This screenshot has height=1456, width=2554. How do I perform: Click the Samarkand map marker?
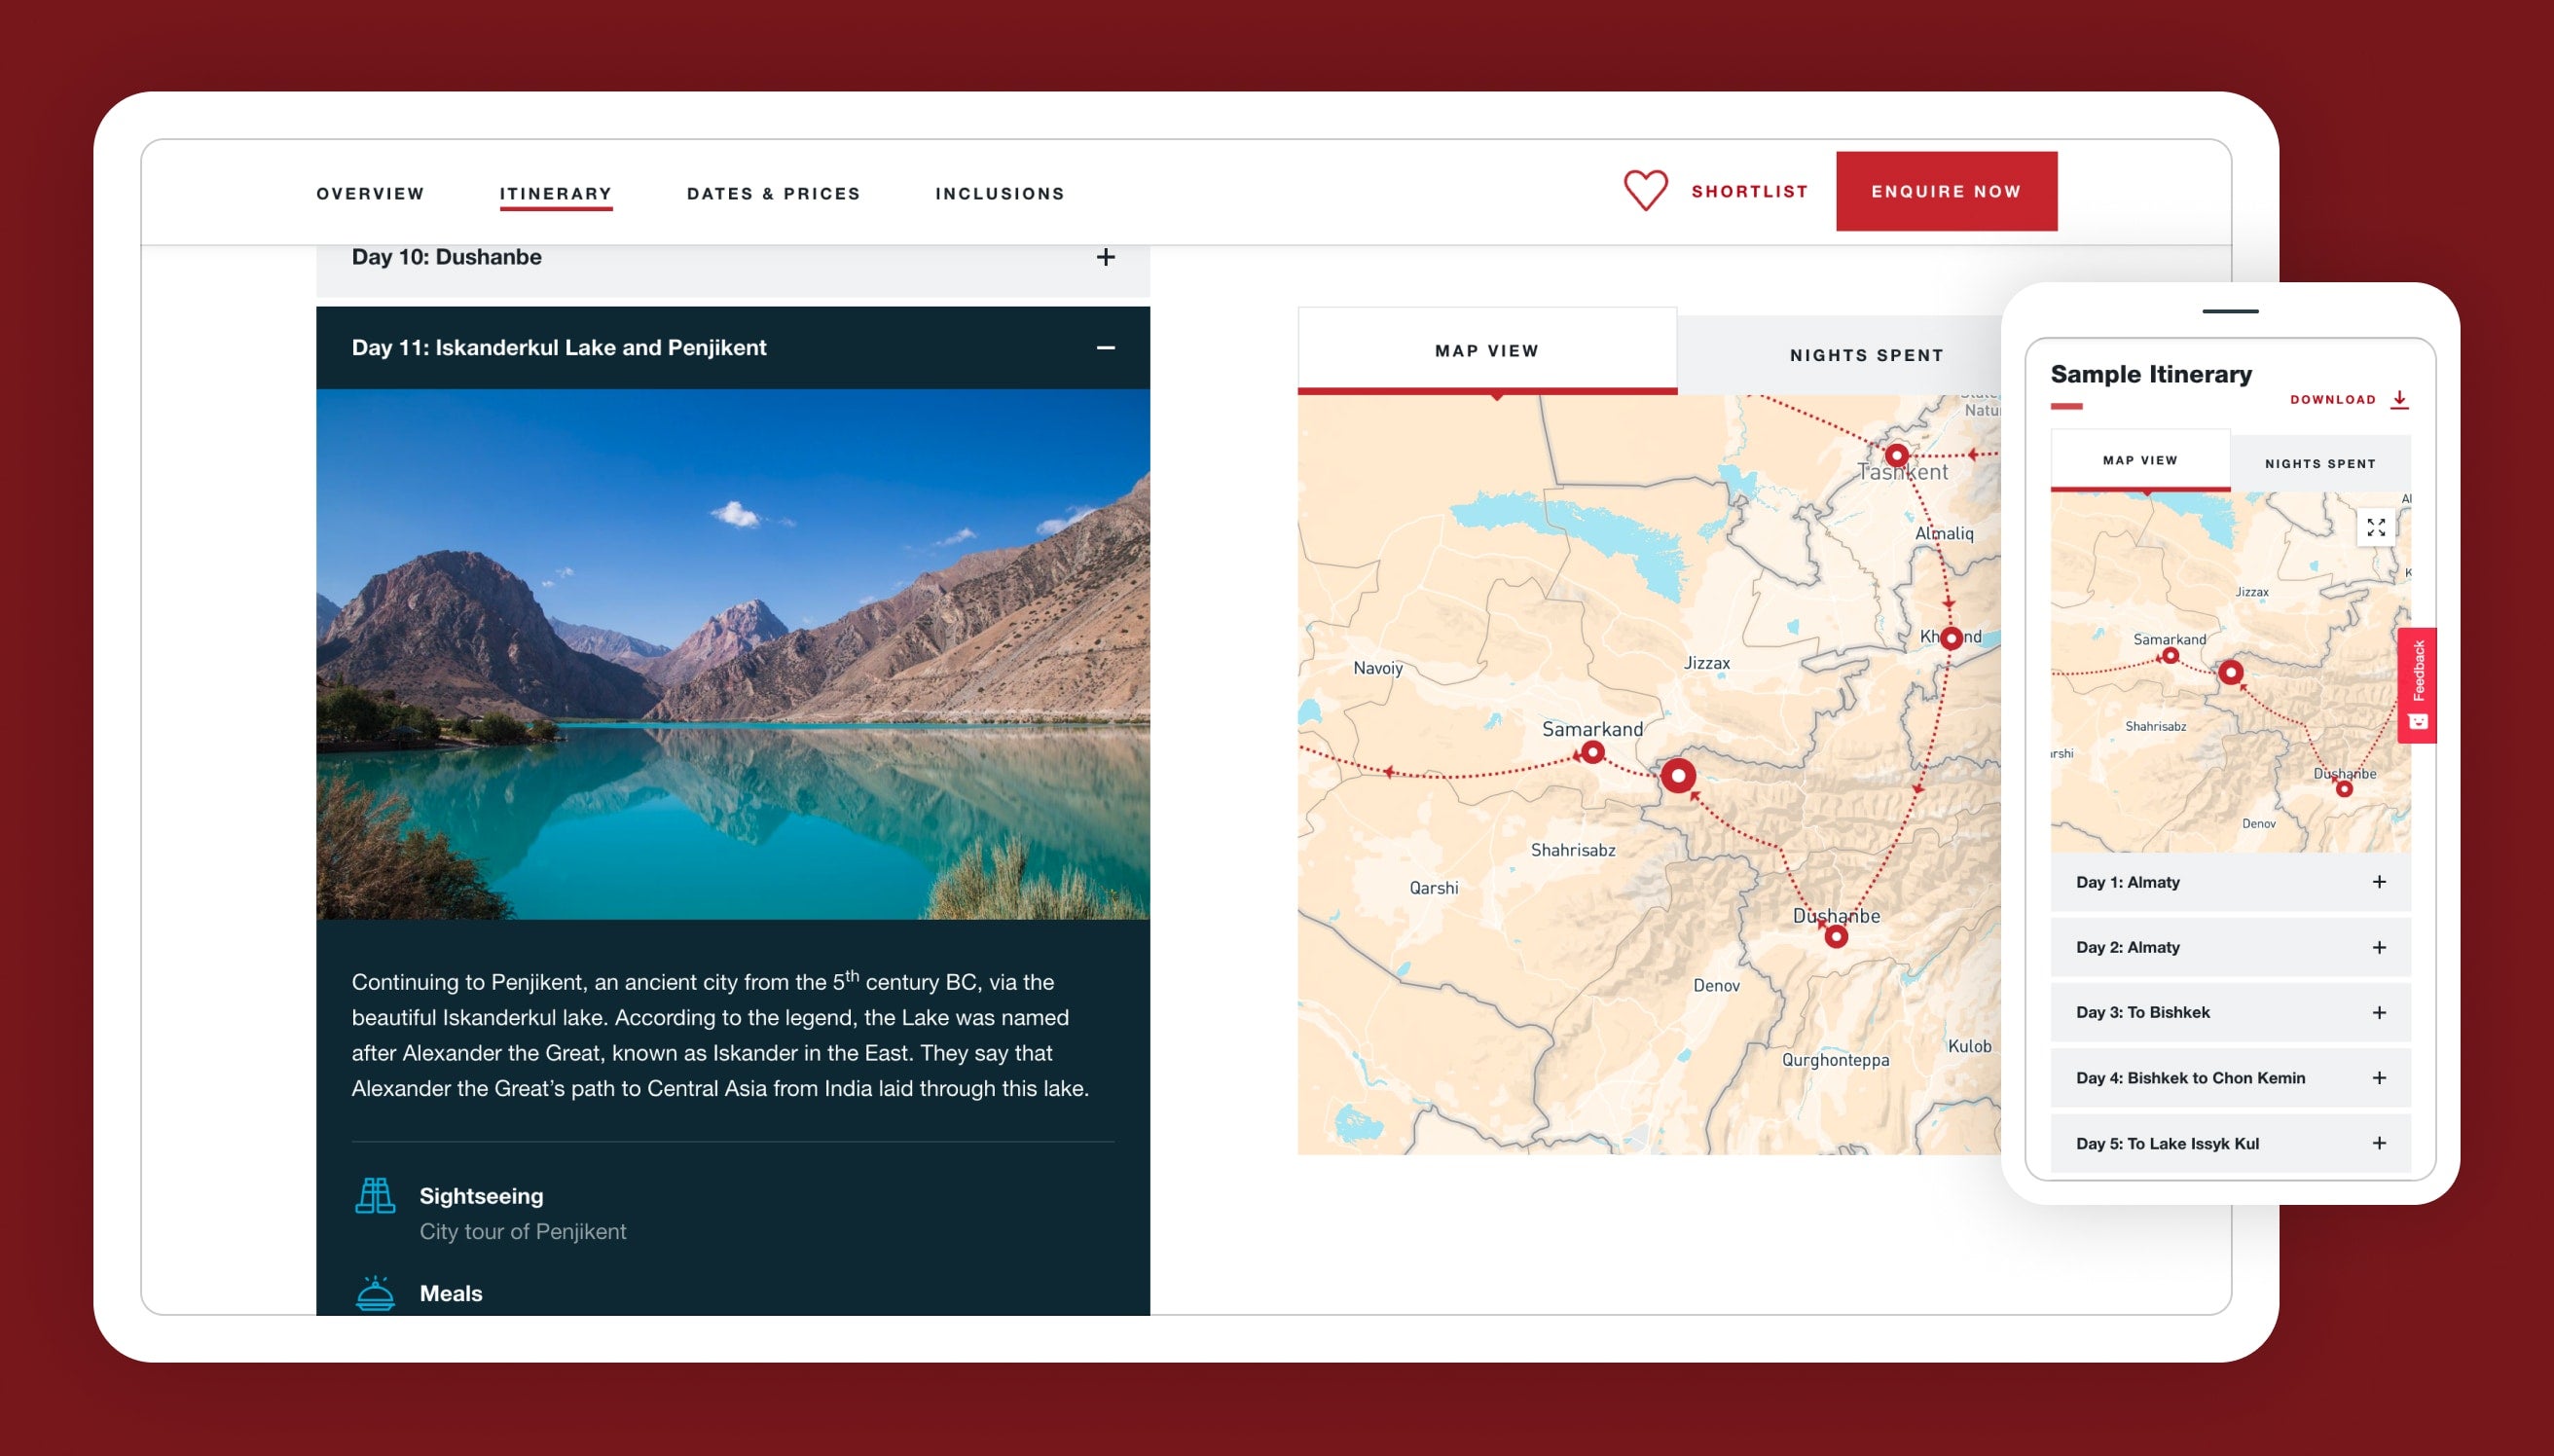coord(1593,752)
